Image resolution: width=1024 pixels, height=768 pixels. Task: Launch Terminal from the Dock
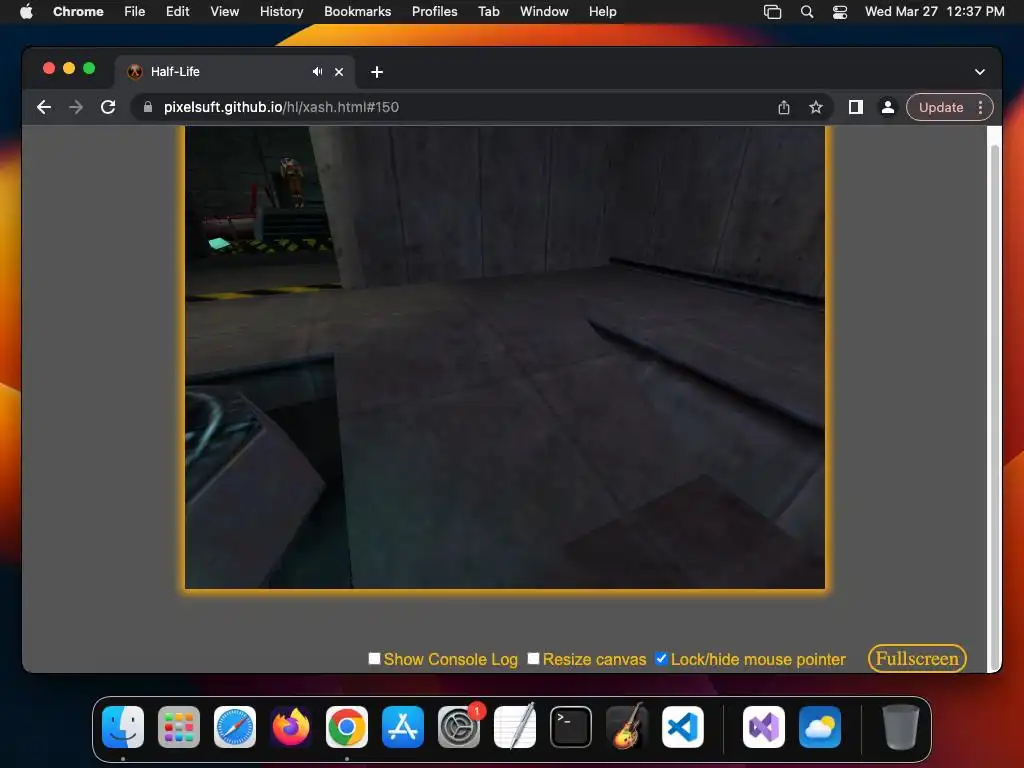[x=571, y=726]
